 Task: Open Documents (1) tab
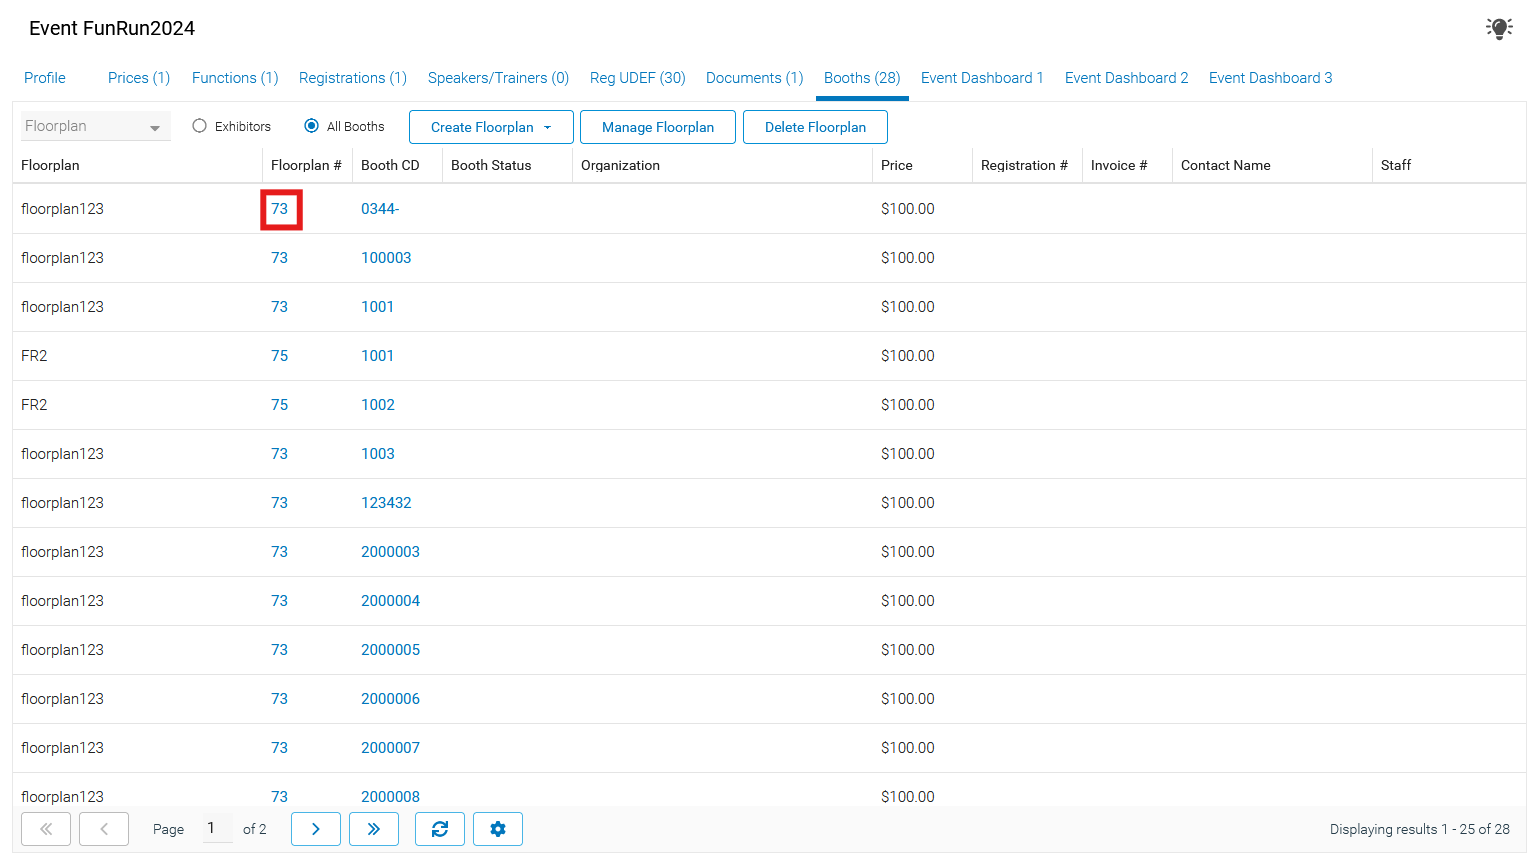pos(755,78)
